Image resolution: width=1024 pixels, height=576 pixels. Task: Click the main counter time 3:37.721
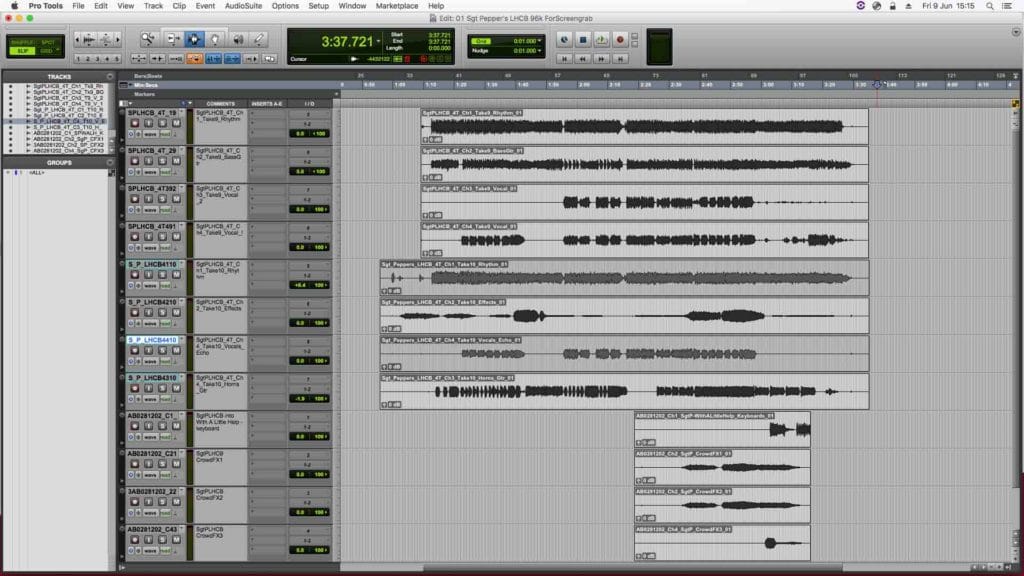pyautogui.click(x=347, y=42)
